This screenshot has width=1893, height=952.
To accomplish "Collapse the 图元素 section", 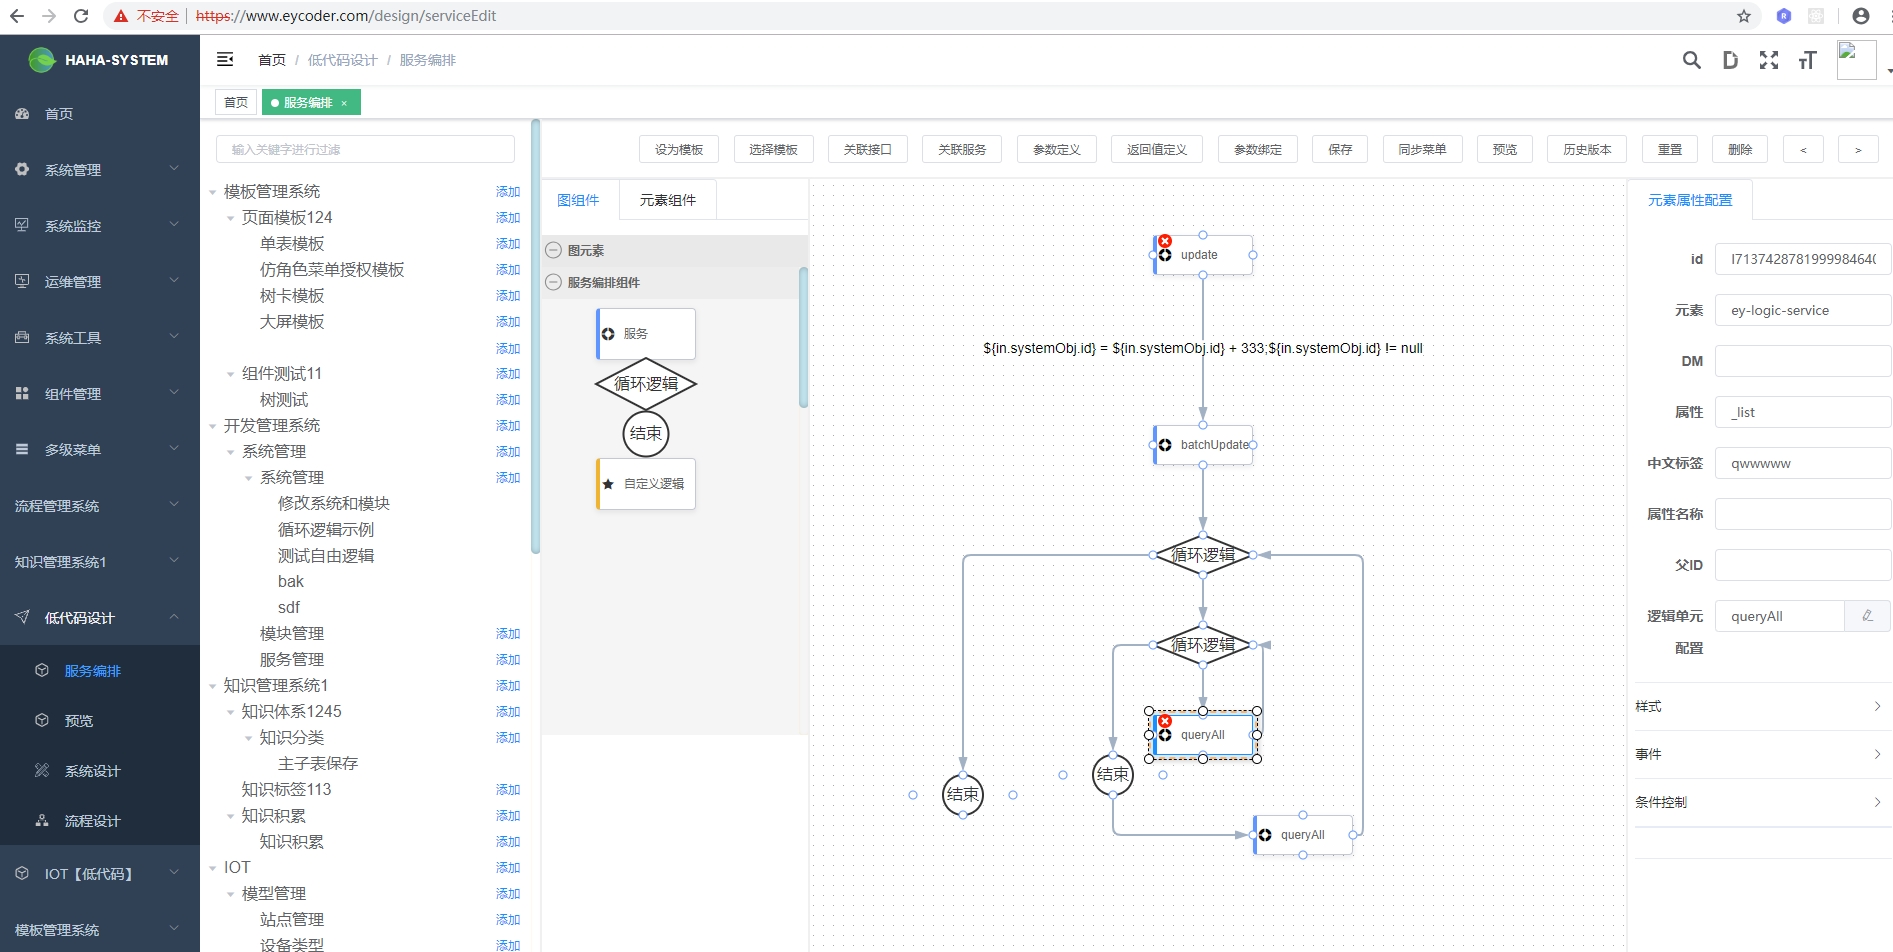I will 553,250.
